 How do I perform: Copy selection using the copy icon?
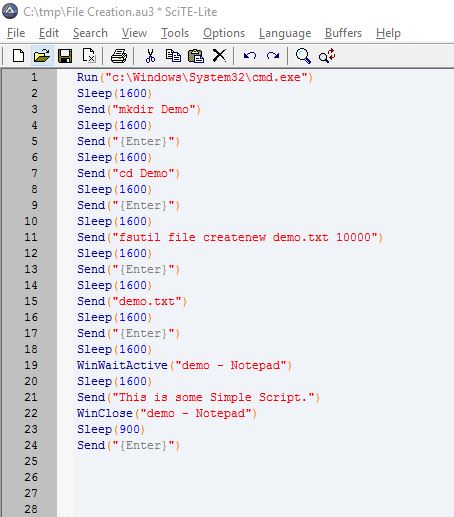pyautogui.click(x=173, y=55)
